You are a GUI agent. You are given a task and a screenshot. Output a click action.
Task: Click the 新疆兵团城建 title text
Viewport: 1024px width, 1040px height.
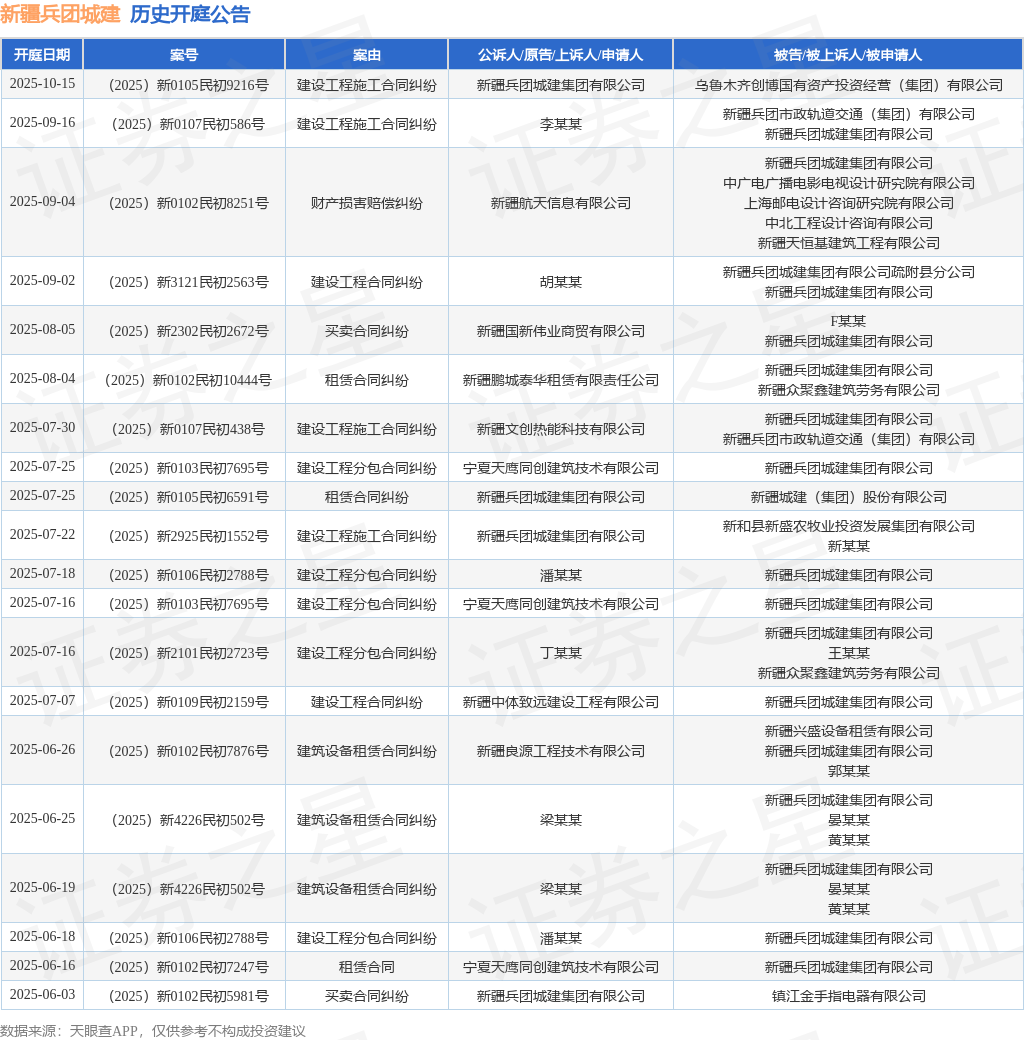(x=60, y=14)
